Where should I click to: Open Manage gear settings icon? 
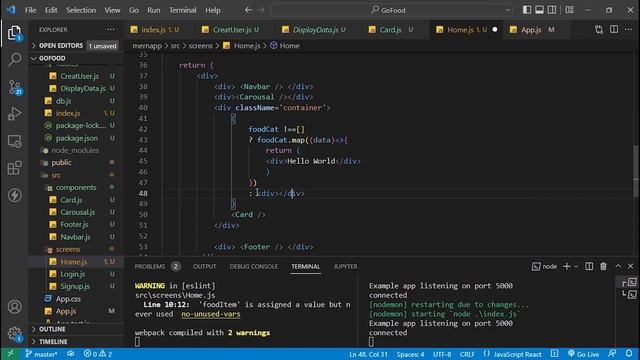(14, 333)
